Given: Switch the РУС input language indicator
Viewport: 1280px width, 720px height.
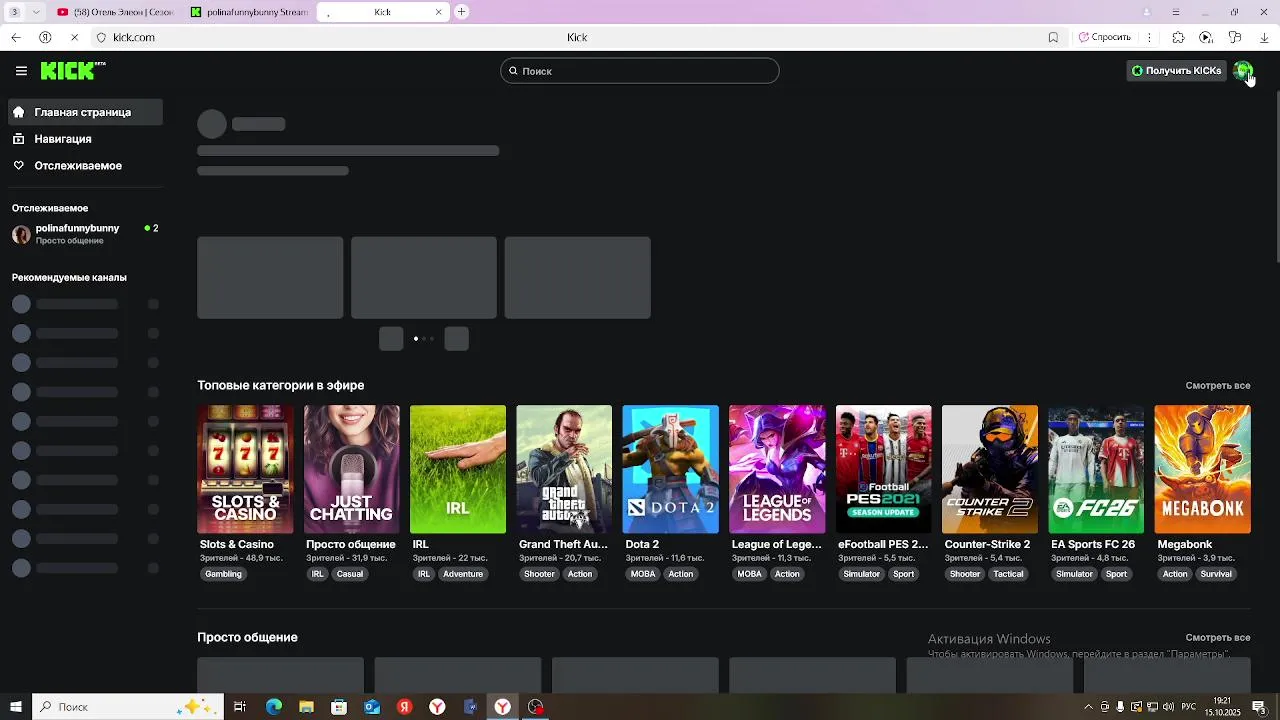Looking at the screenshot, I should [1189, 707].
